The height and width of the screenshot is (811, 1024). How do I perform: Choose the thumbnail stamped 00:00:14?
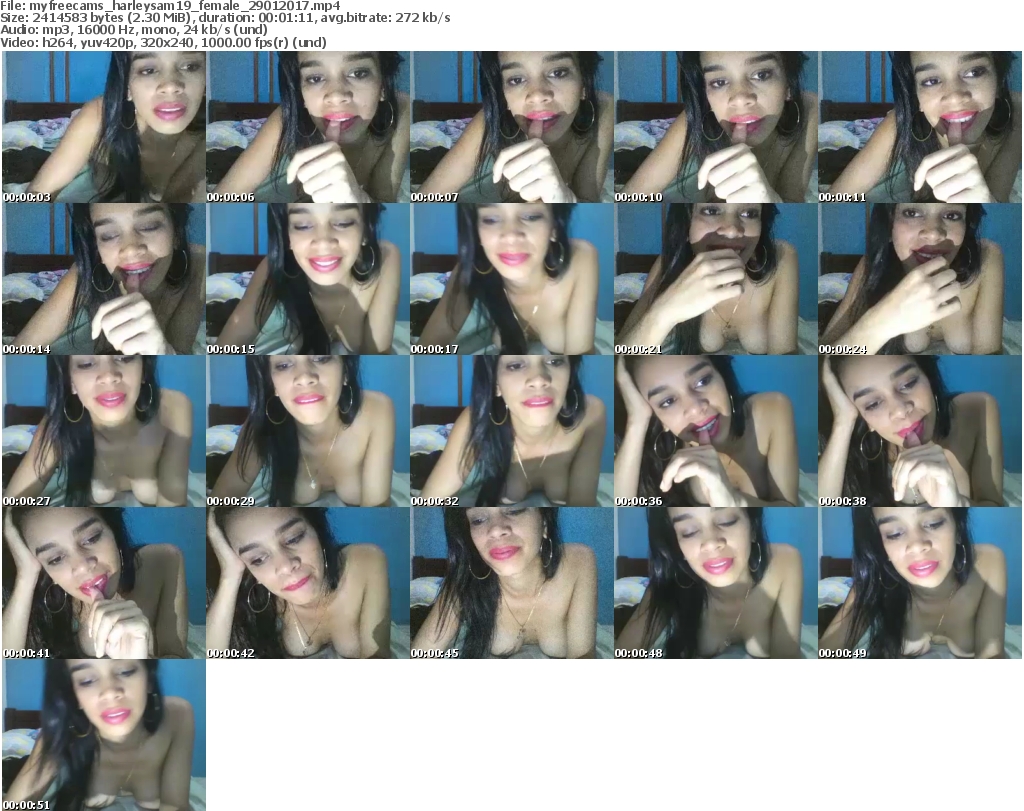(104, 279)
